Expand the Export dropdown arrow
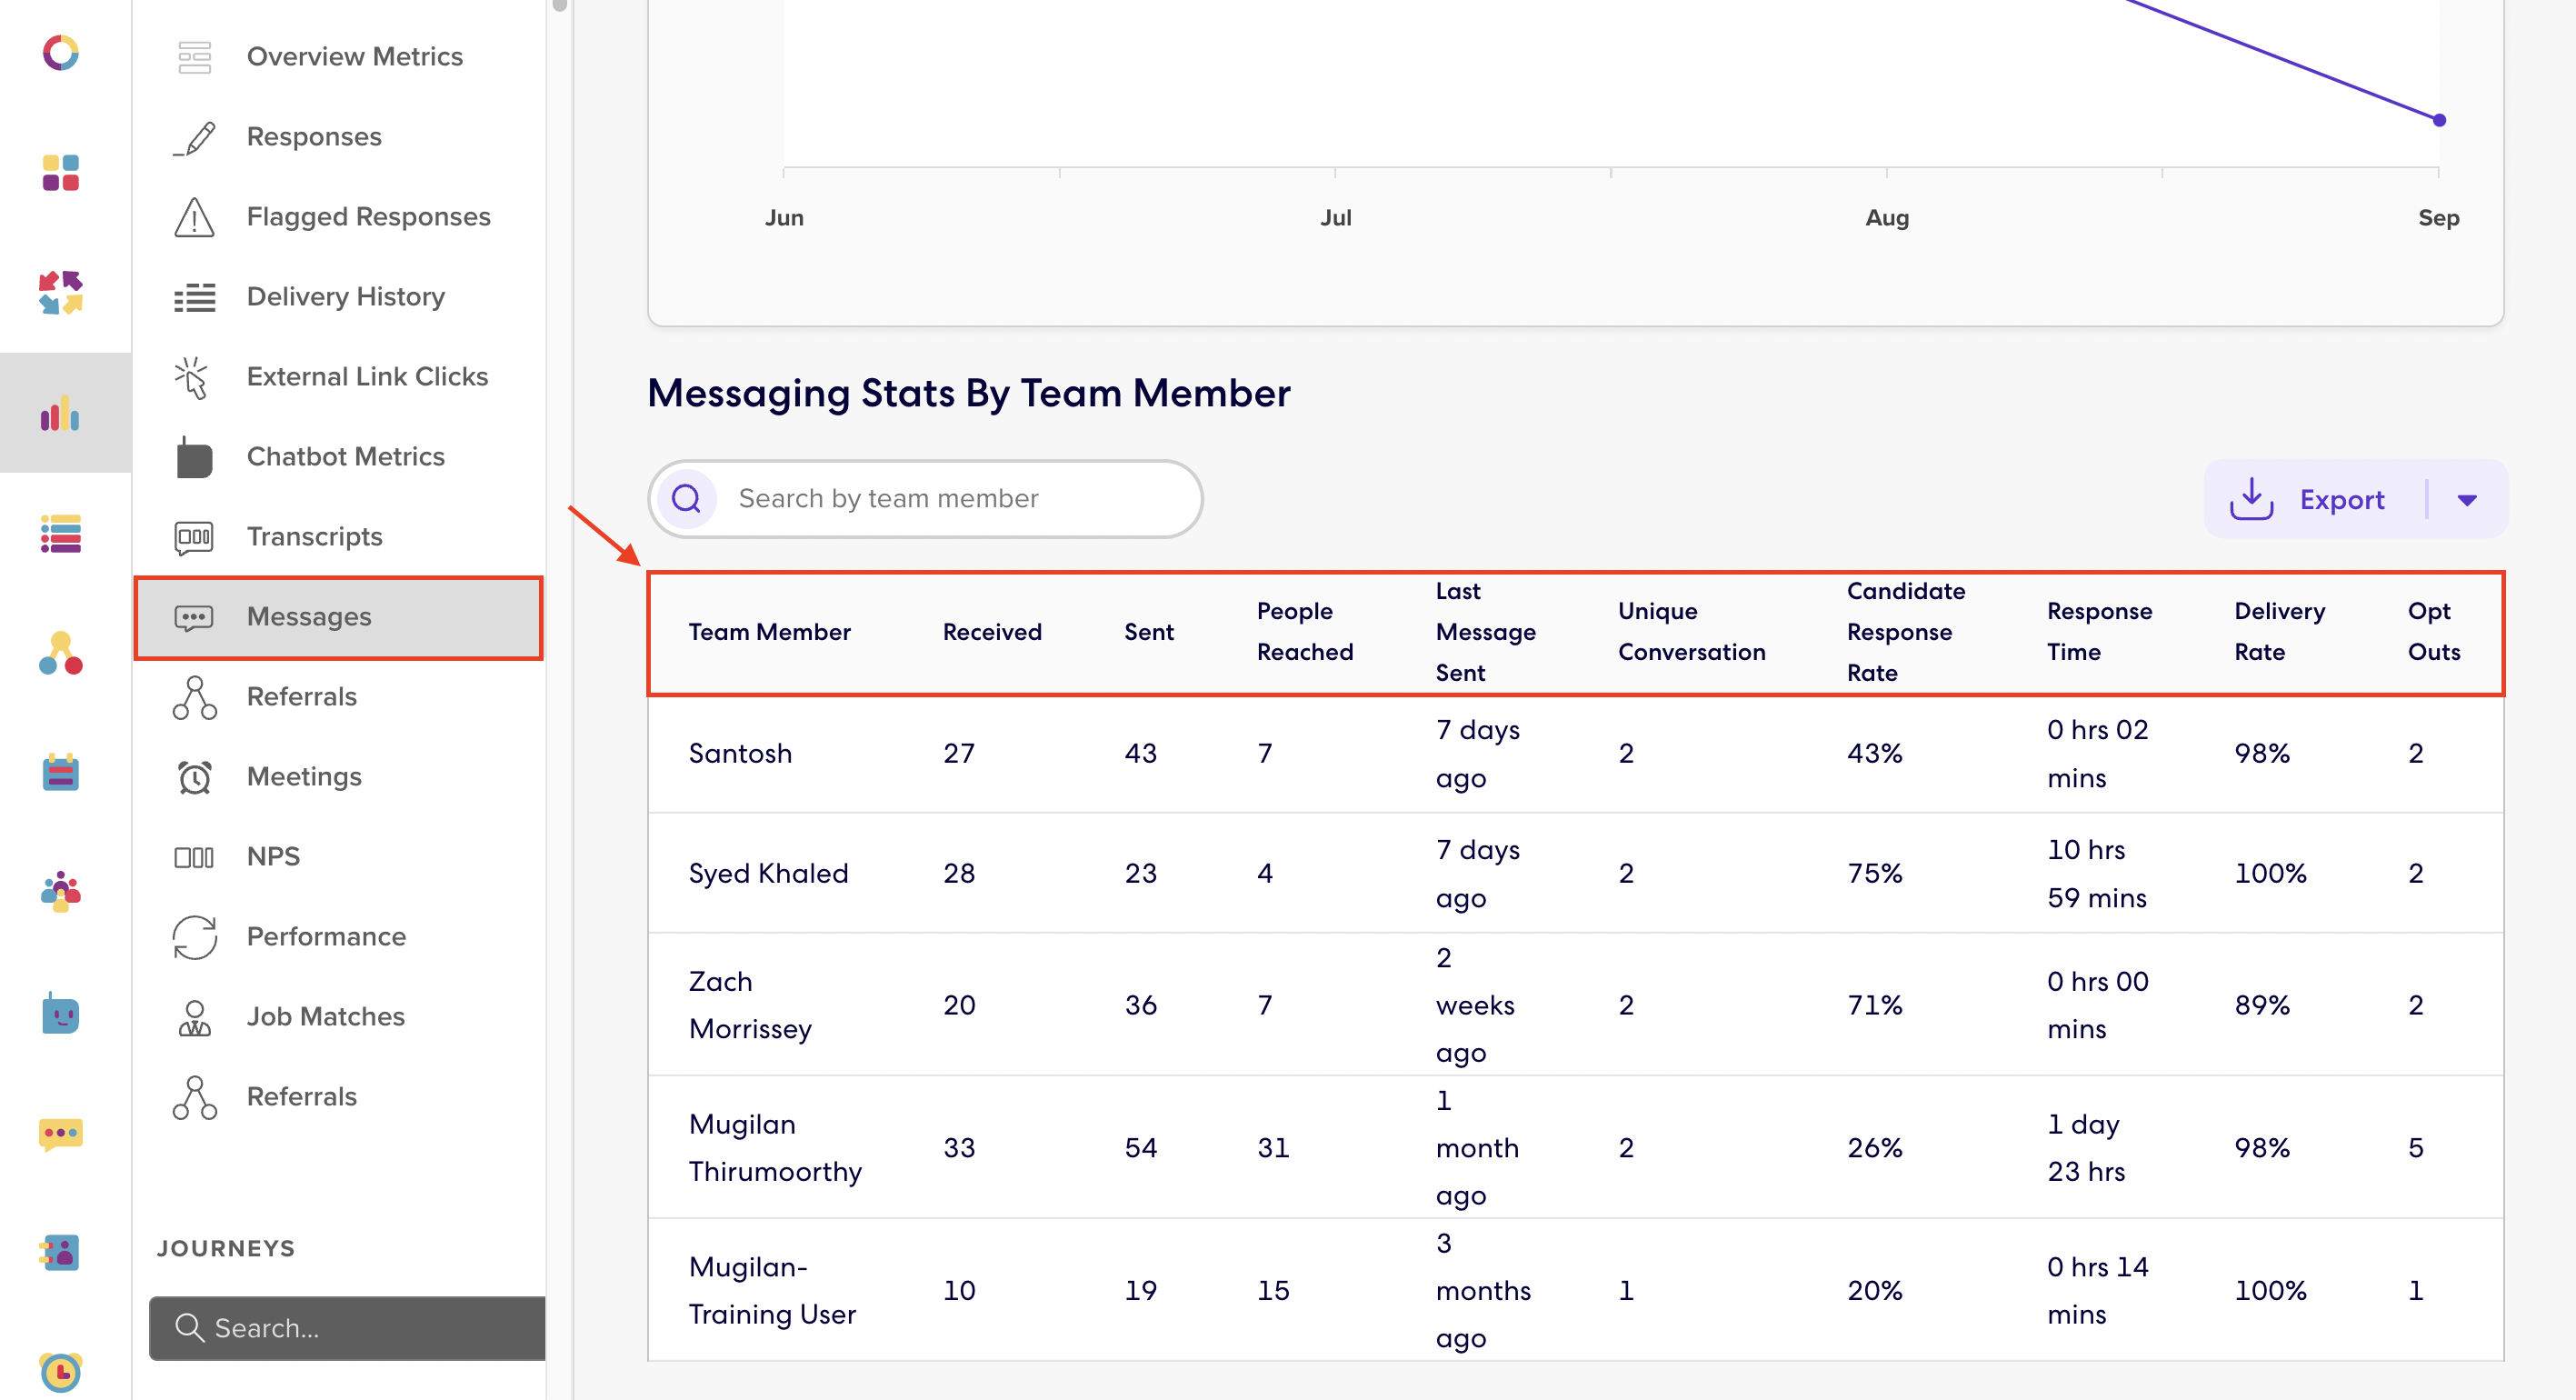The image size is (2576, 1400). (x=2467, y=500)
